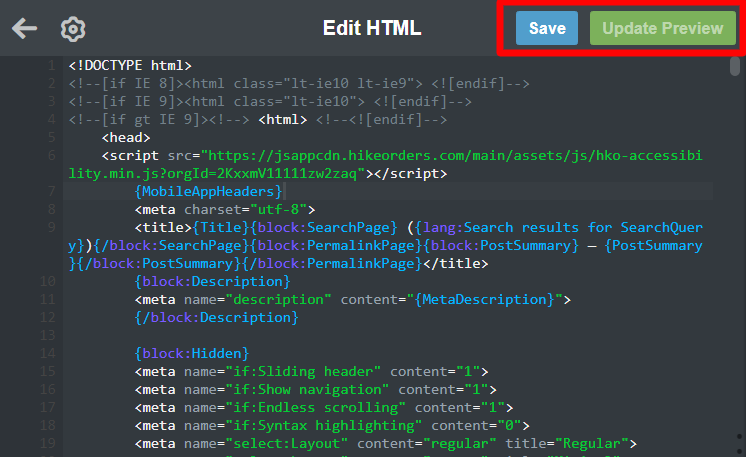Click the meta charset="utf-8" line
The width and height of the screenshot is (746, 457).
point(225,210)
